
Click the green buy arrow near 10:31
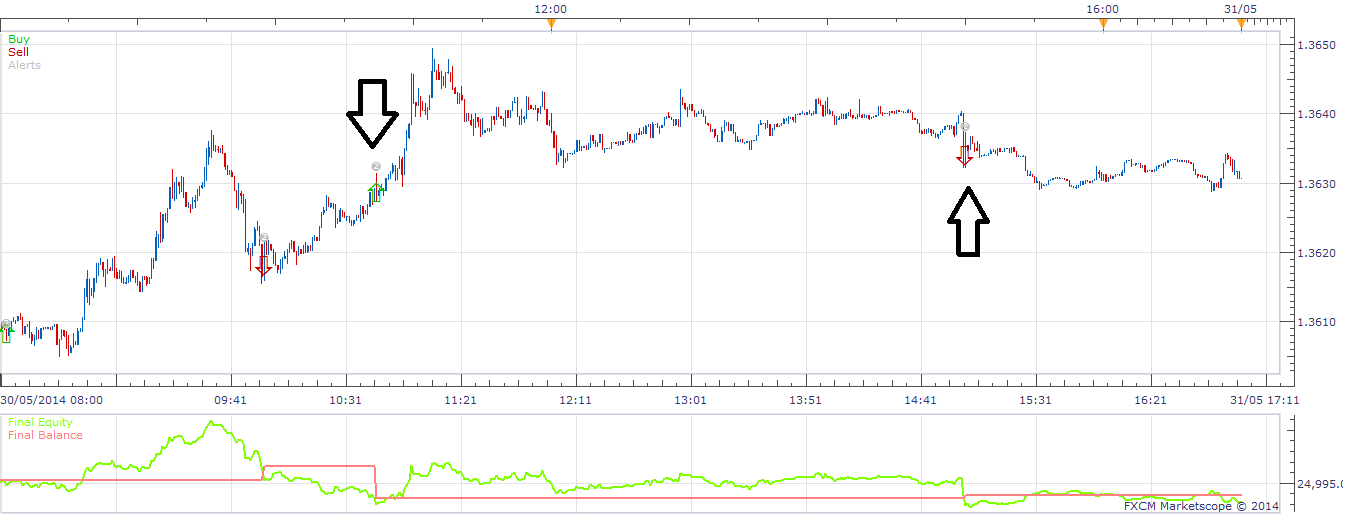pyautogui.click(x=376, y=190)
